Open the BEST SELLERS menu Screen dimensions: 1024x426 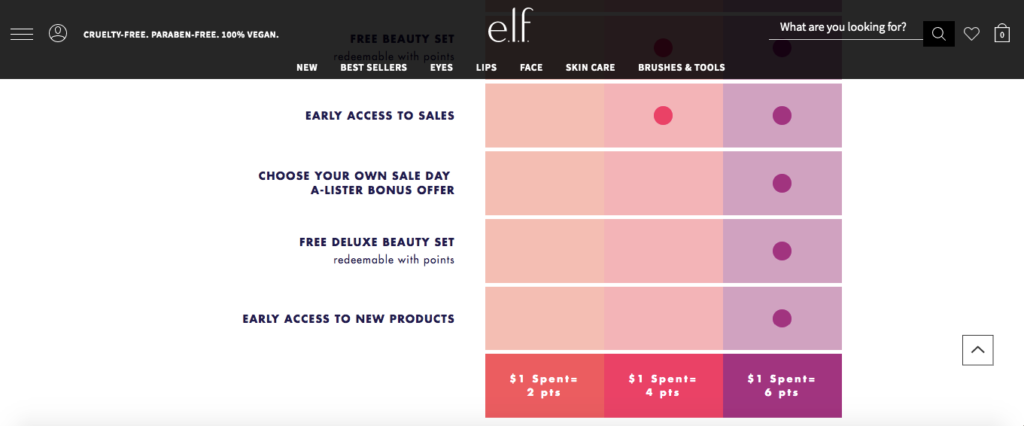374,67
